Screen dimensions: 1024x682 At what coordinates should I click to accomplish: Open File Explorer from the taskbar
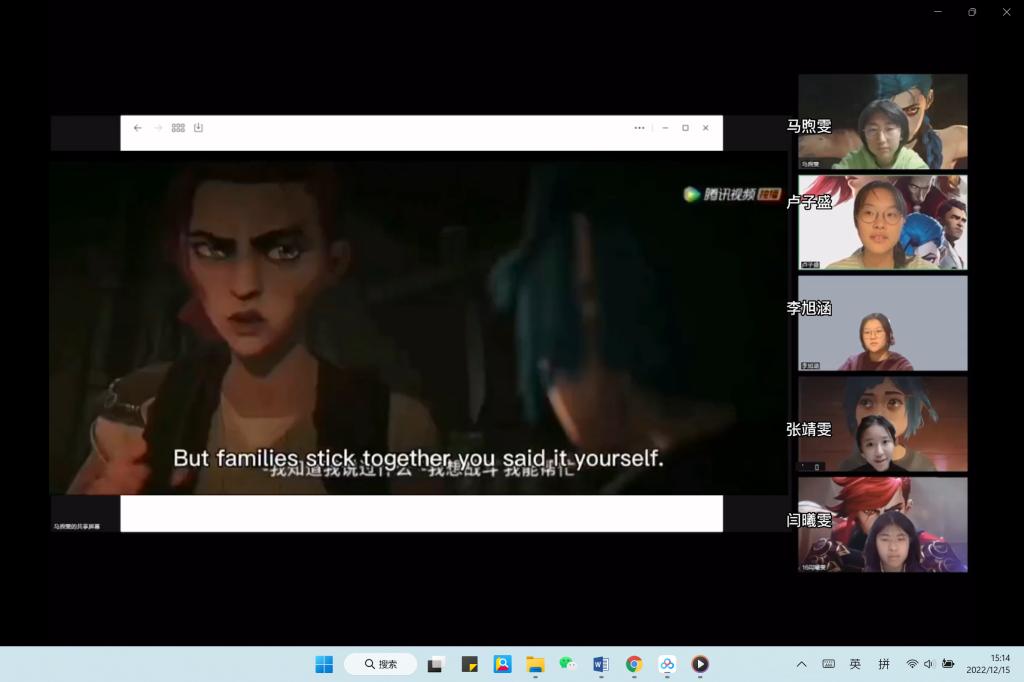(535, 664)
